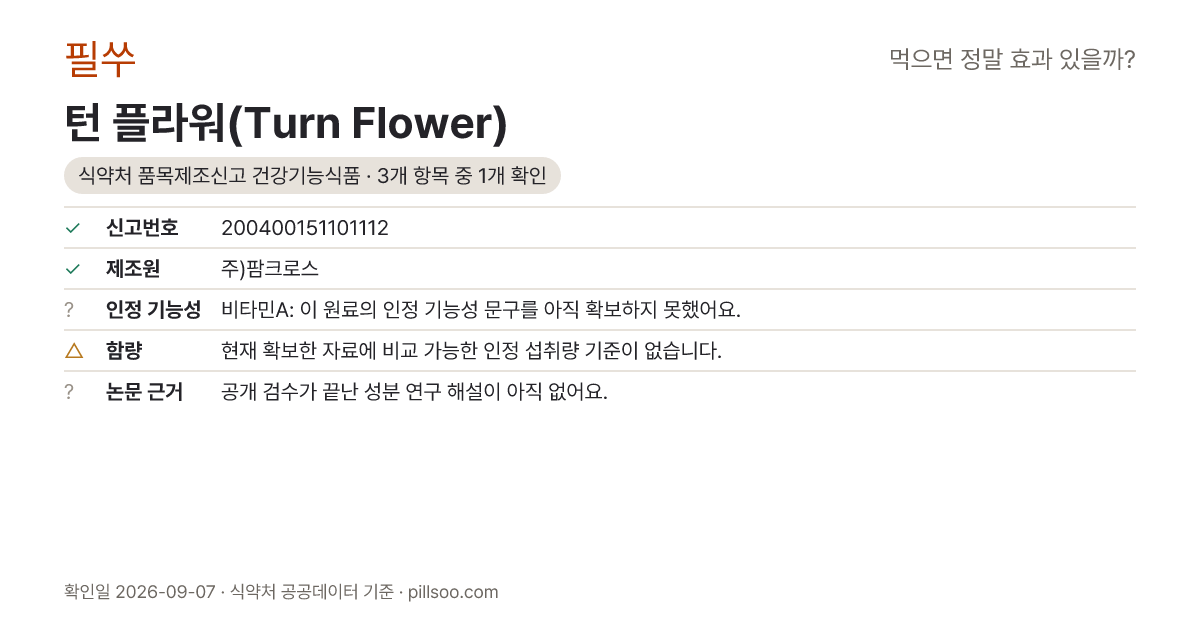Click the 비타민A functionality description text
The width and height of the screenshot is (1200, 630).
[x=481, y=310]
